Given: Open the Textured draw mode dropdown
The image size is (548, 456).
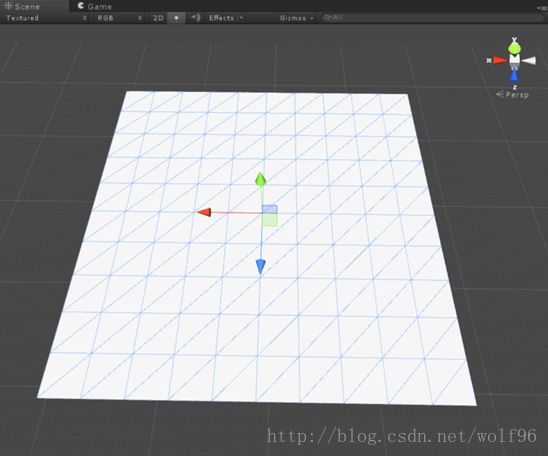Looking at the screenshot, I should [x=45, y=18].
